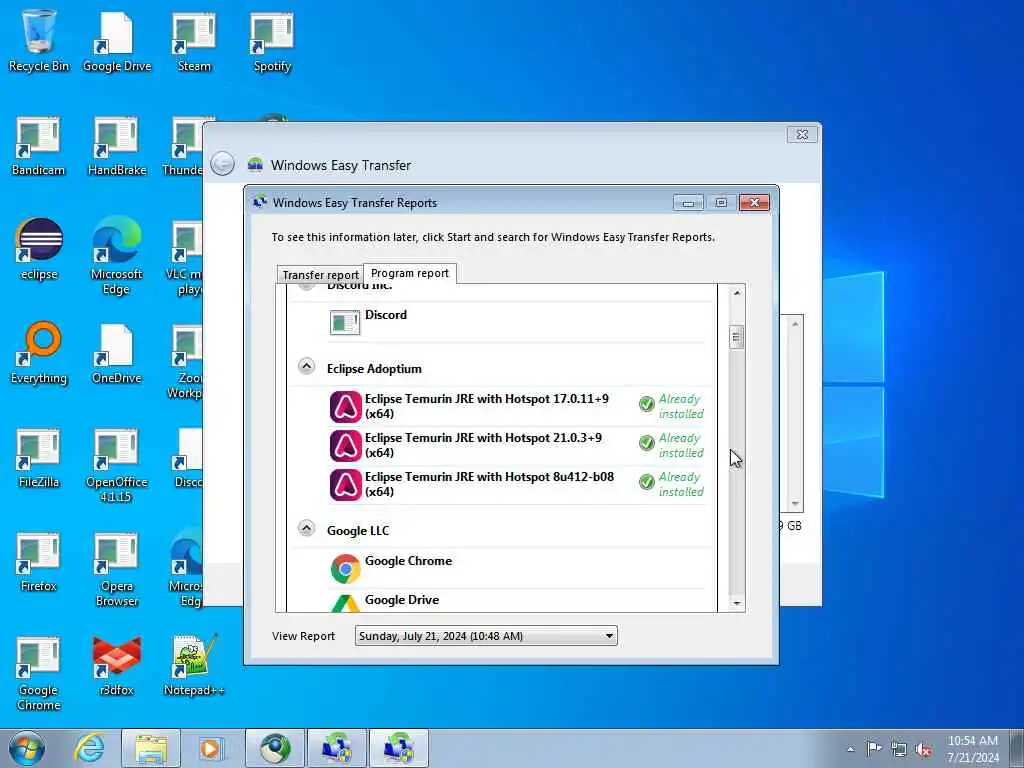Click the Eclipse Temurin JRE 17.0.11+9 icon
Image resolution: width=1024 pixels, height=768 pixels.
click(x=345, y=407)
